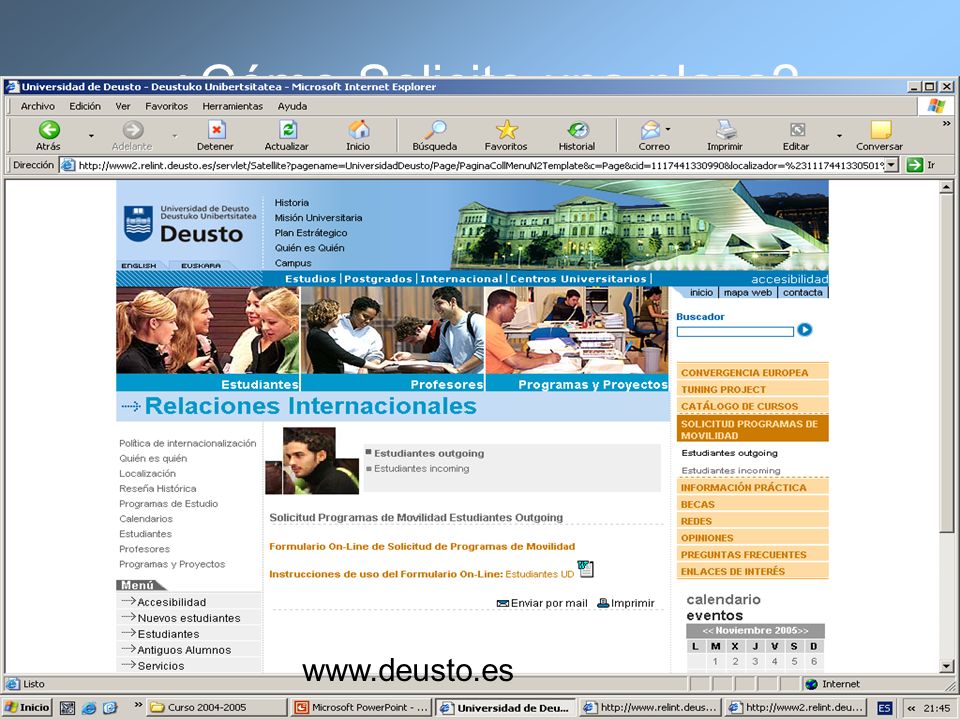Click the Editar toolbar icon
This screenshot has height=720, width=960.
[x=797, y=130]
